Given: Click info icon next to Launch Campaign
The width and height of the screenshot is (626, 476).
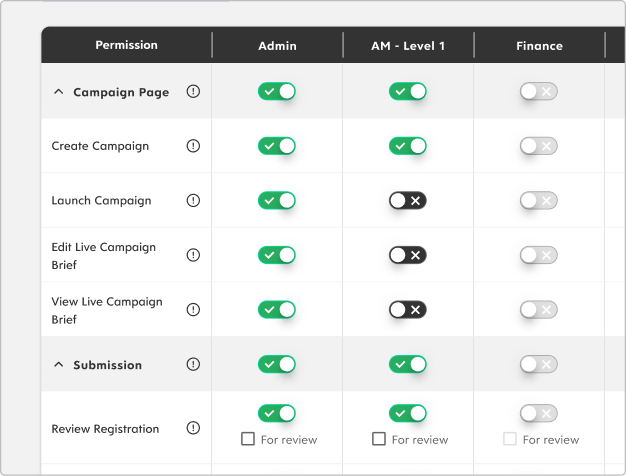Looking at the screenshot, I should pos(193,200).
